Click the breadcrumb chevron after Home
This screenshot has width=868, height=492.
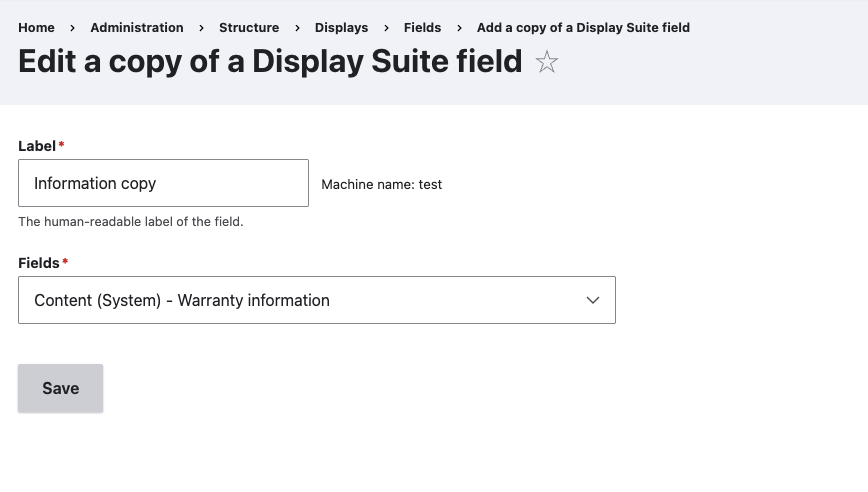coord(73,28)
